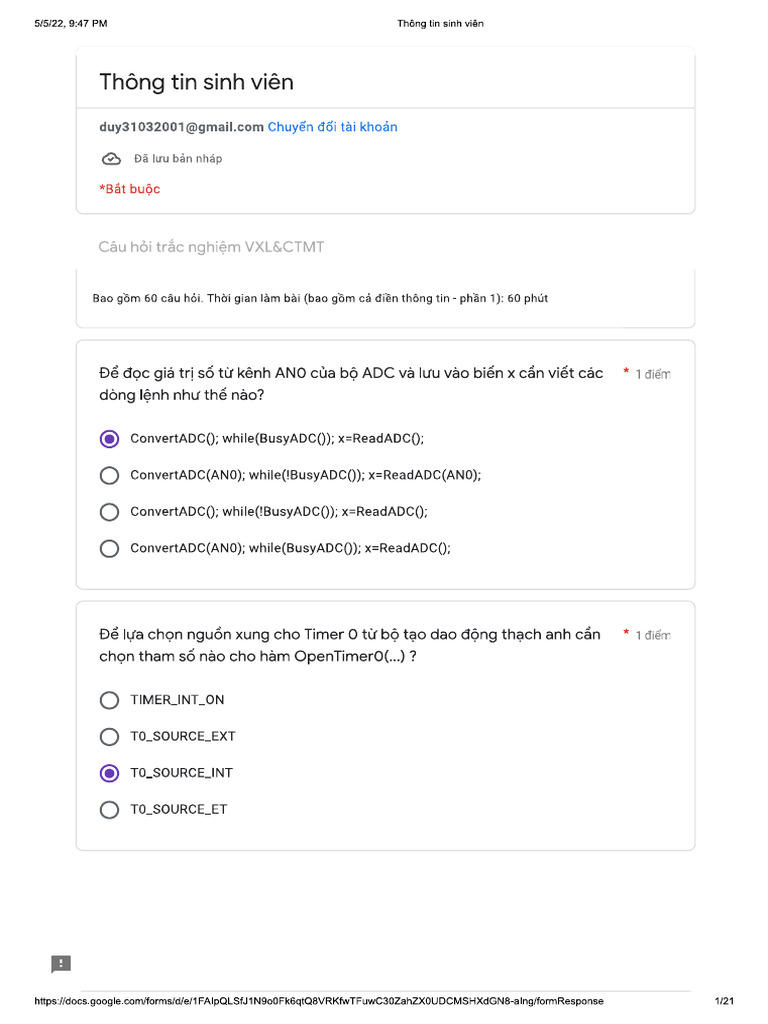Click the form title Thông tin sinh viên
The image size is (768, 1024).
[x=196, y=82]
